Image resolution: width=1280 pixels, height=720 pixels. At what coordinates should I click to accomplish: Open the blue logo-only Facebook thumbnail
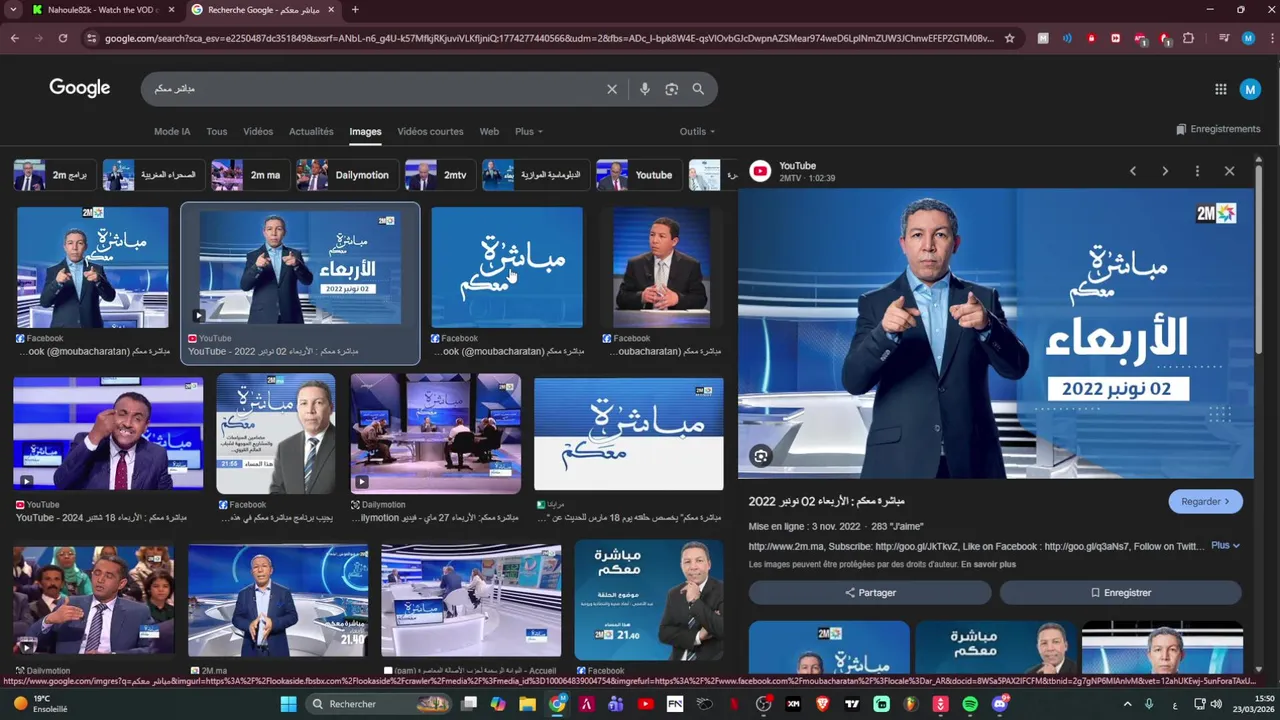[x=507, y=267]
